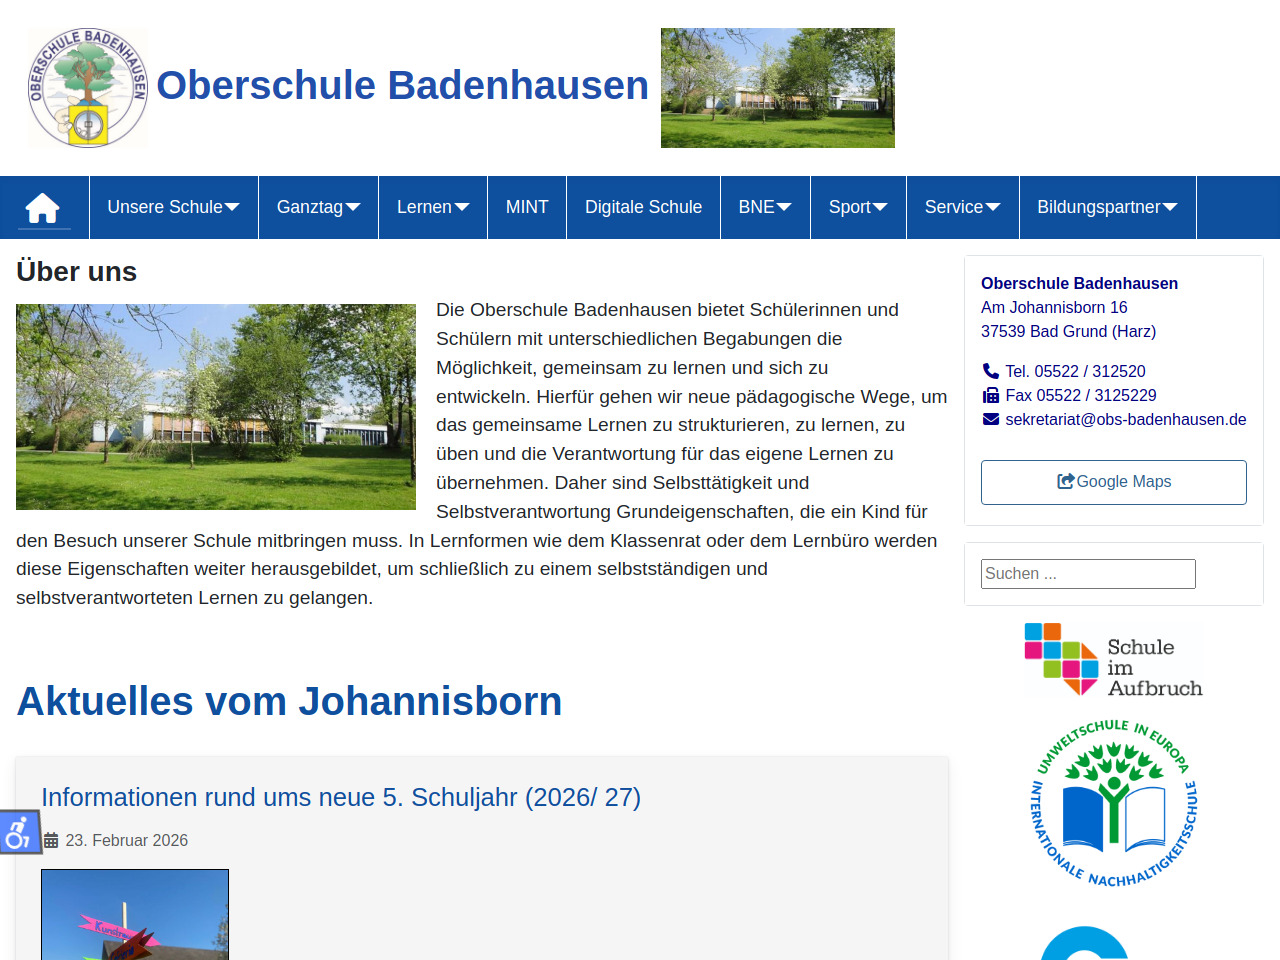
Task: Click the fax icon beside fax number
Action: [991, 395]
